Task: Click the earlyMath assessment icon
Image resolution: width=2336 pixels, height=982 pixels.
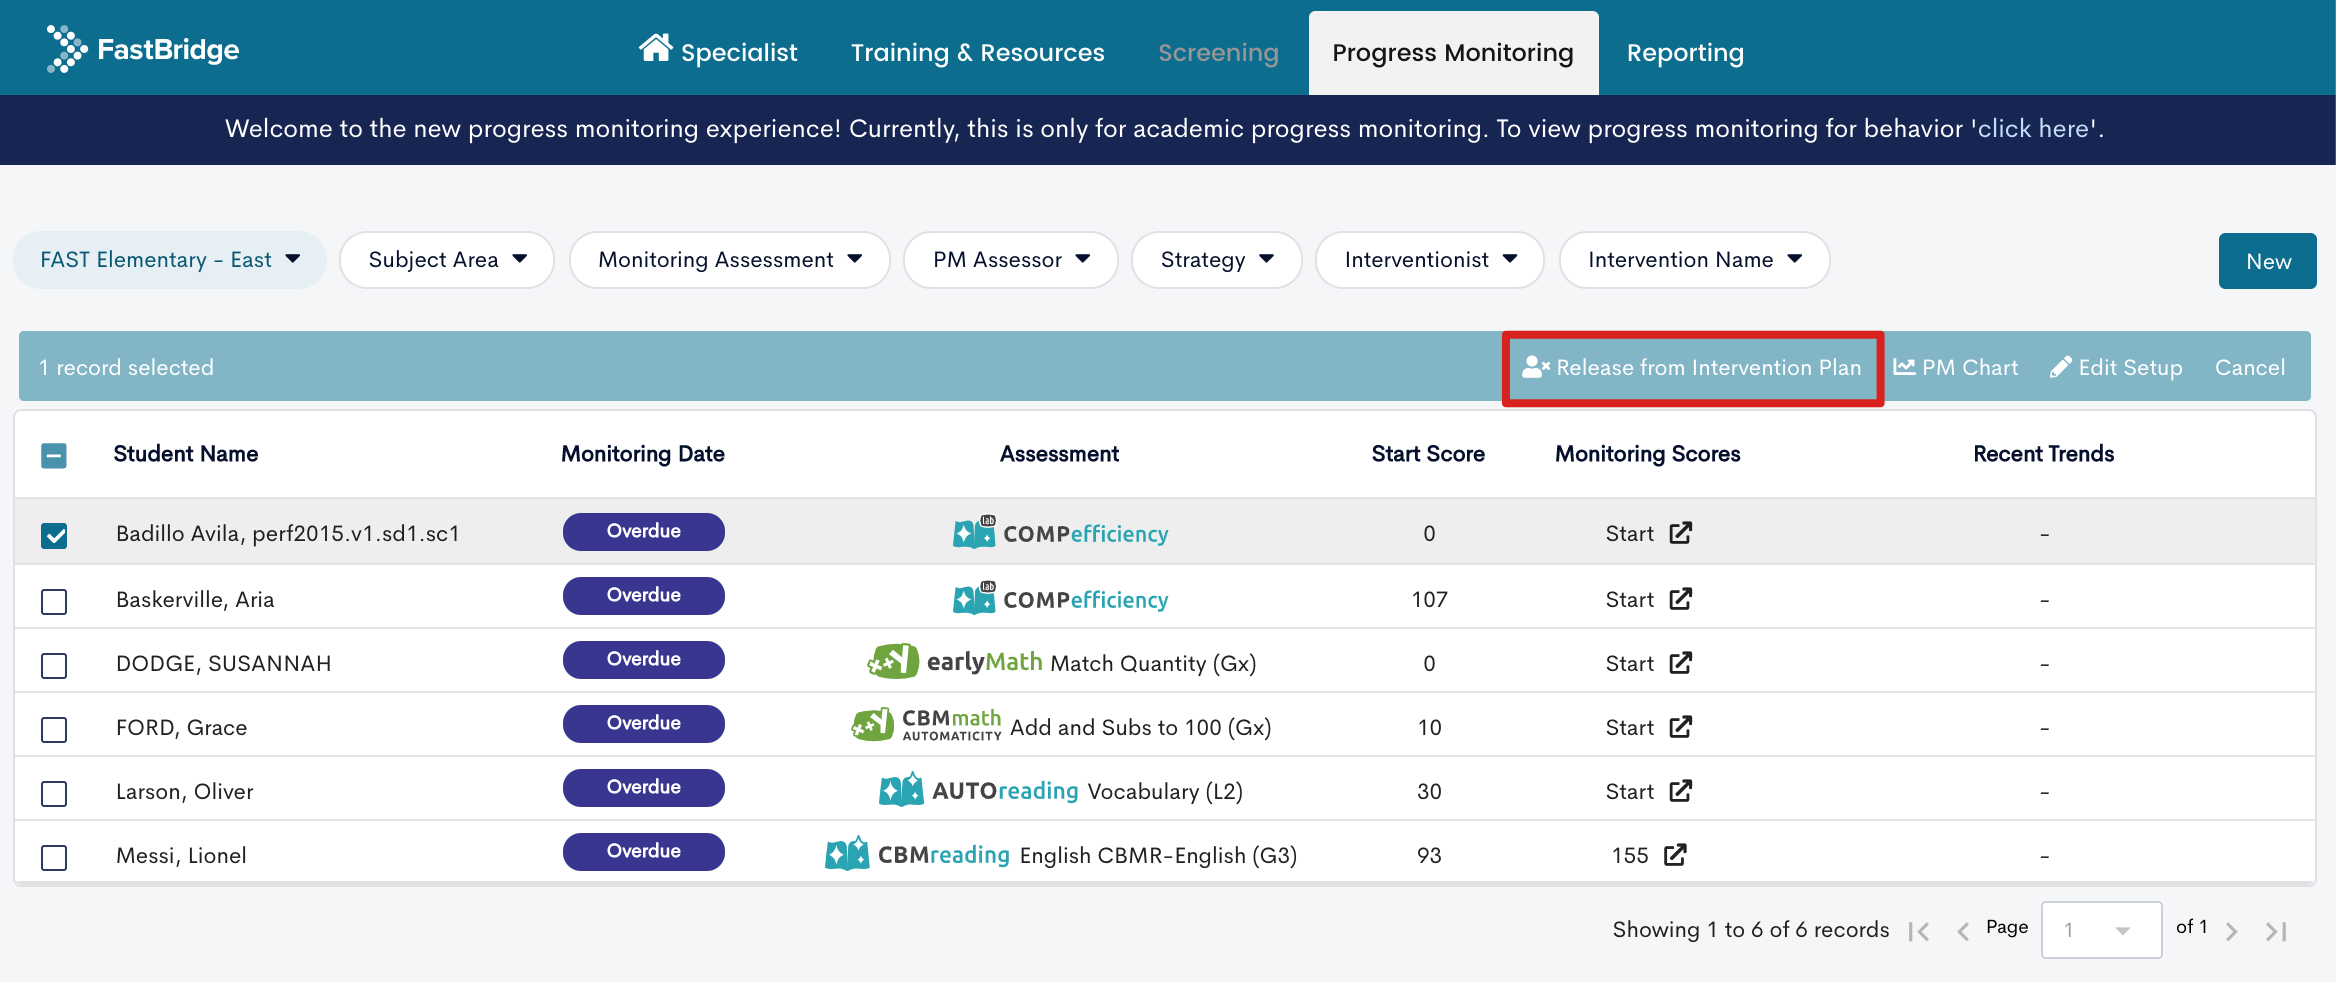Action: [x=892, y=661]
